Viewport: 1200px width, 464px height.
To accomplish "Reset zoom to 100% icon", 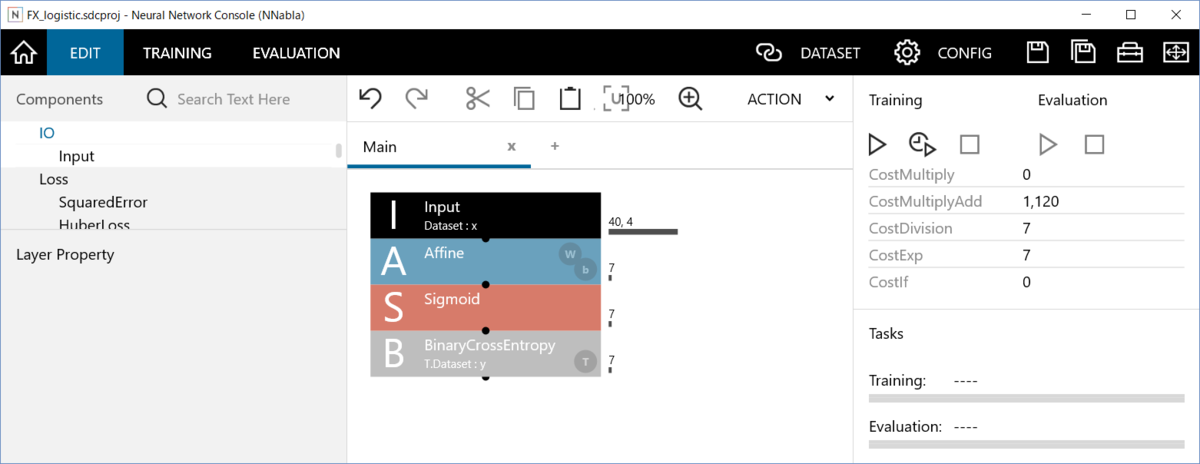I will pyautogui.click(x=629, y=99).
